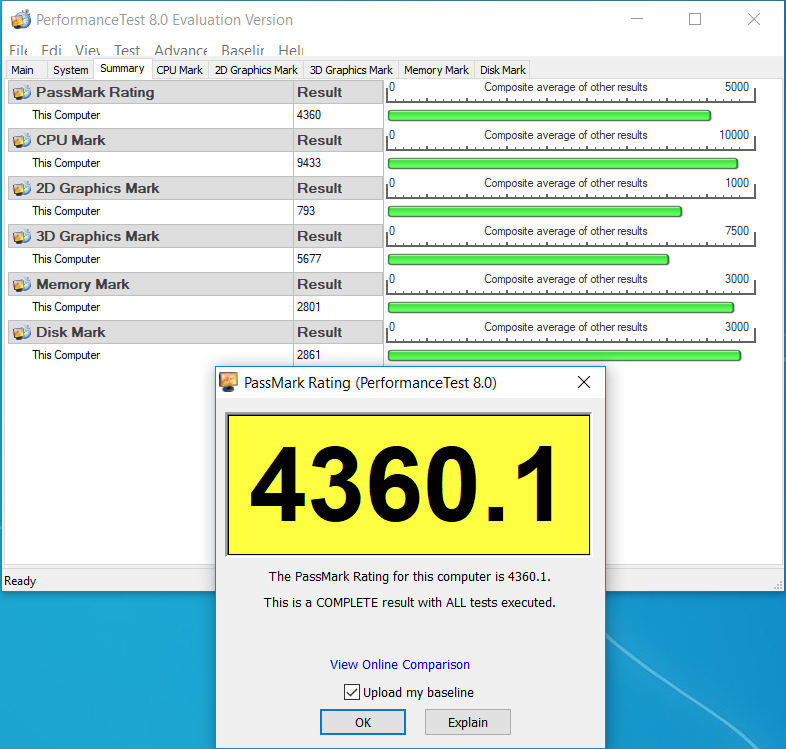Switch to the CPU Mark tab
This screenshot has width=786, height=749.
(179, 70)
